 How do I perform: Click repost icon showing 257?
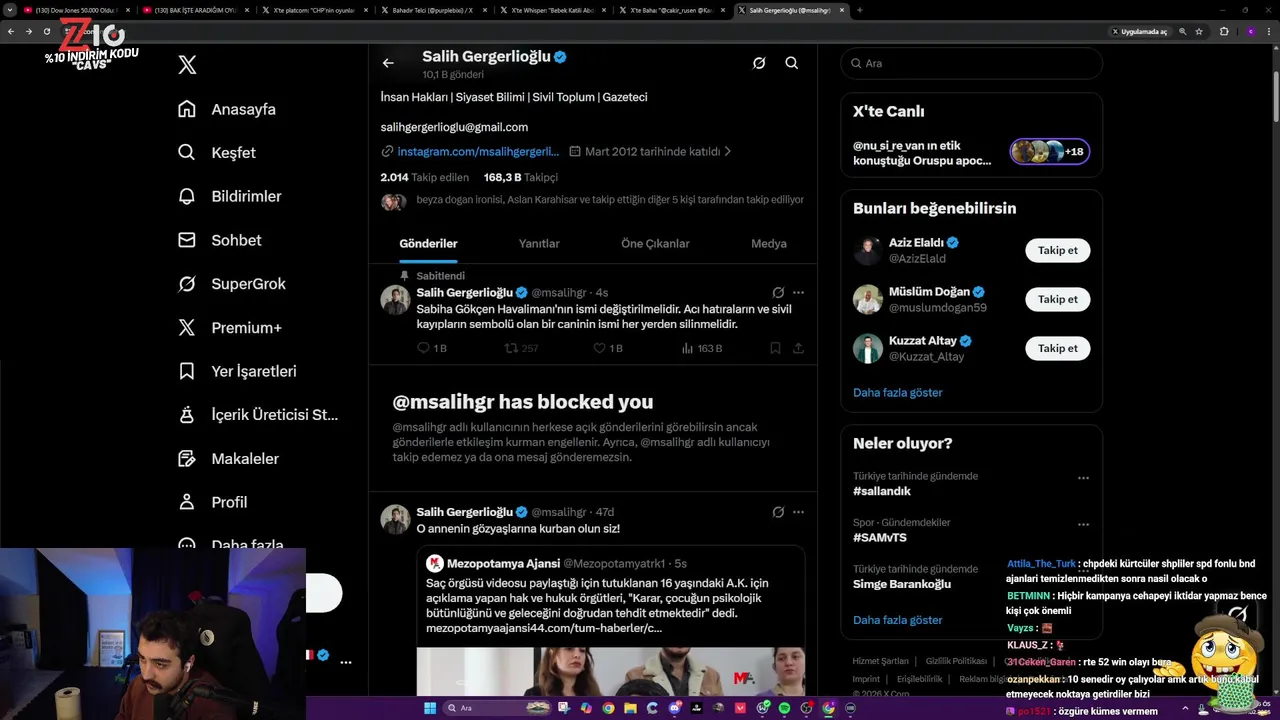pos(521,348)
